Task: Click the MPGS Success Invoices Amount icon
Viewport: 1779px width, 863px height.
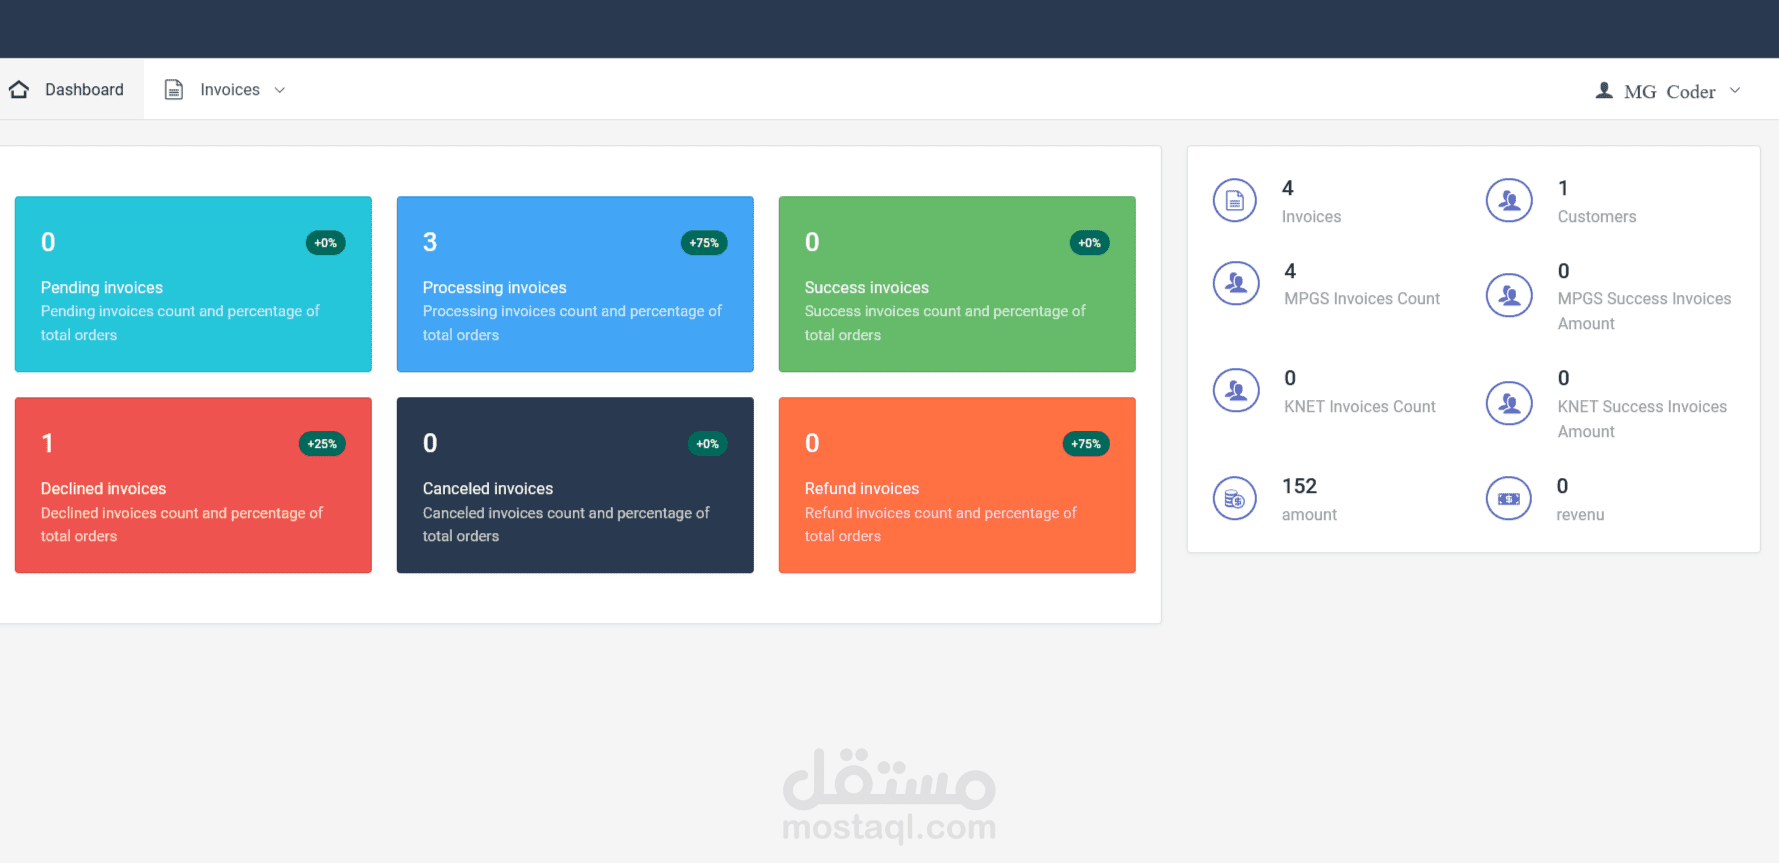Action: [x=1509, y=296]
